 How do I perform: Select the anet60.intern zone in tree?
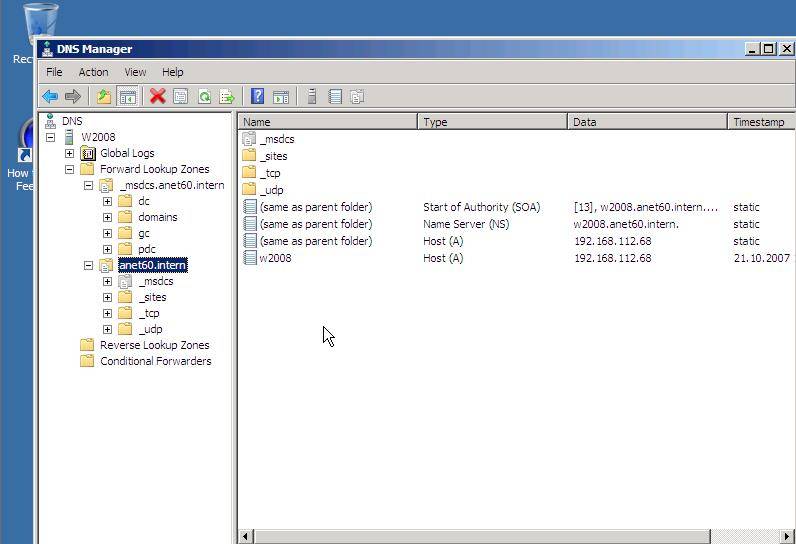coord(152,265)
